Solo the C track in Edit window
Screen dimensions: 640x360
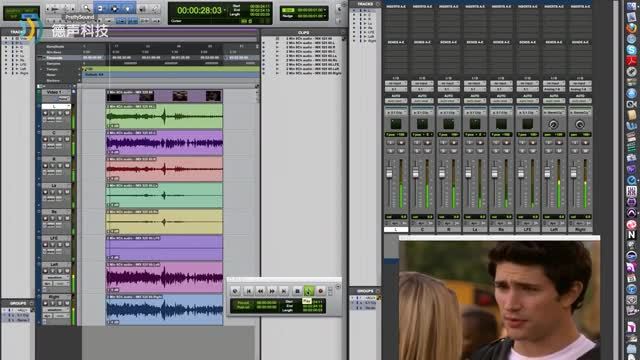(60, 140)
